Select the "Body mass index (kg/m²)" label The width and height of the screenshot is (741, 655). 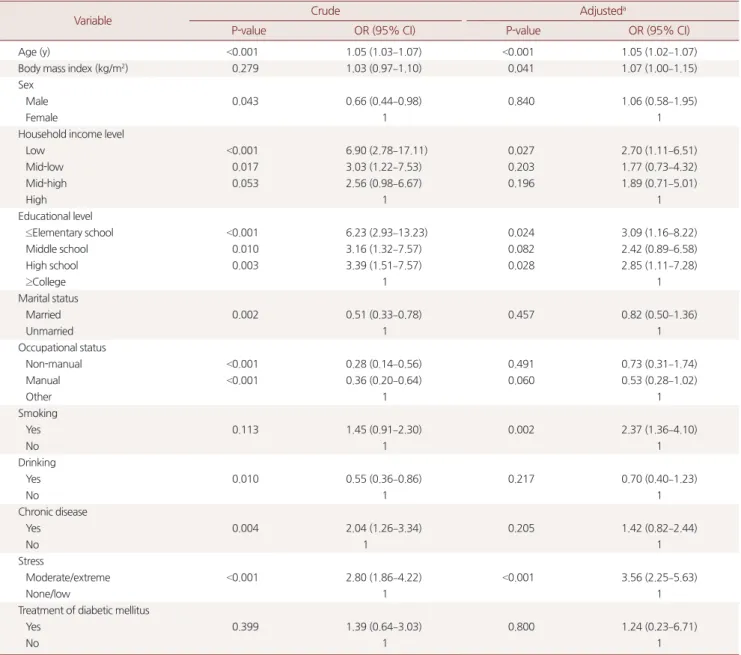pos(73,69)
